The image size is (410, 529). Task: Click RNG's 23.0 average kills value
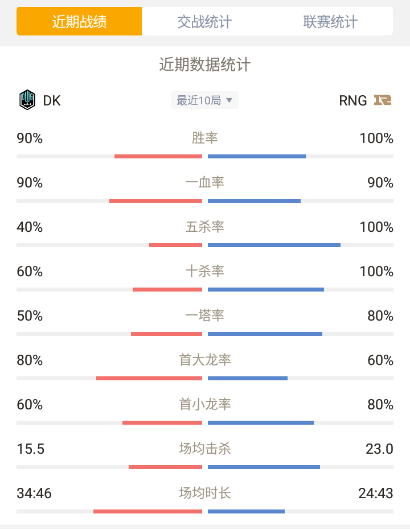pyautogui.click(x=379, y=449)
